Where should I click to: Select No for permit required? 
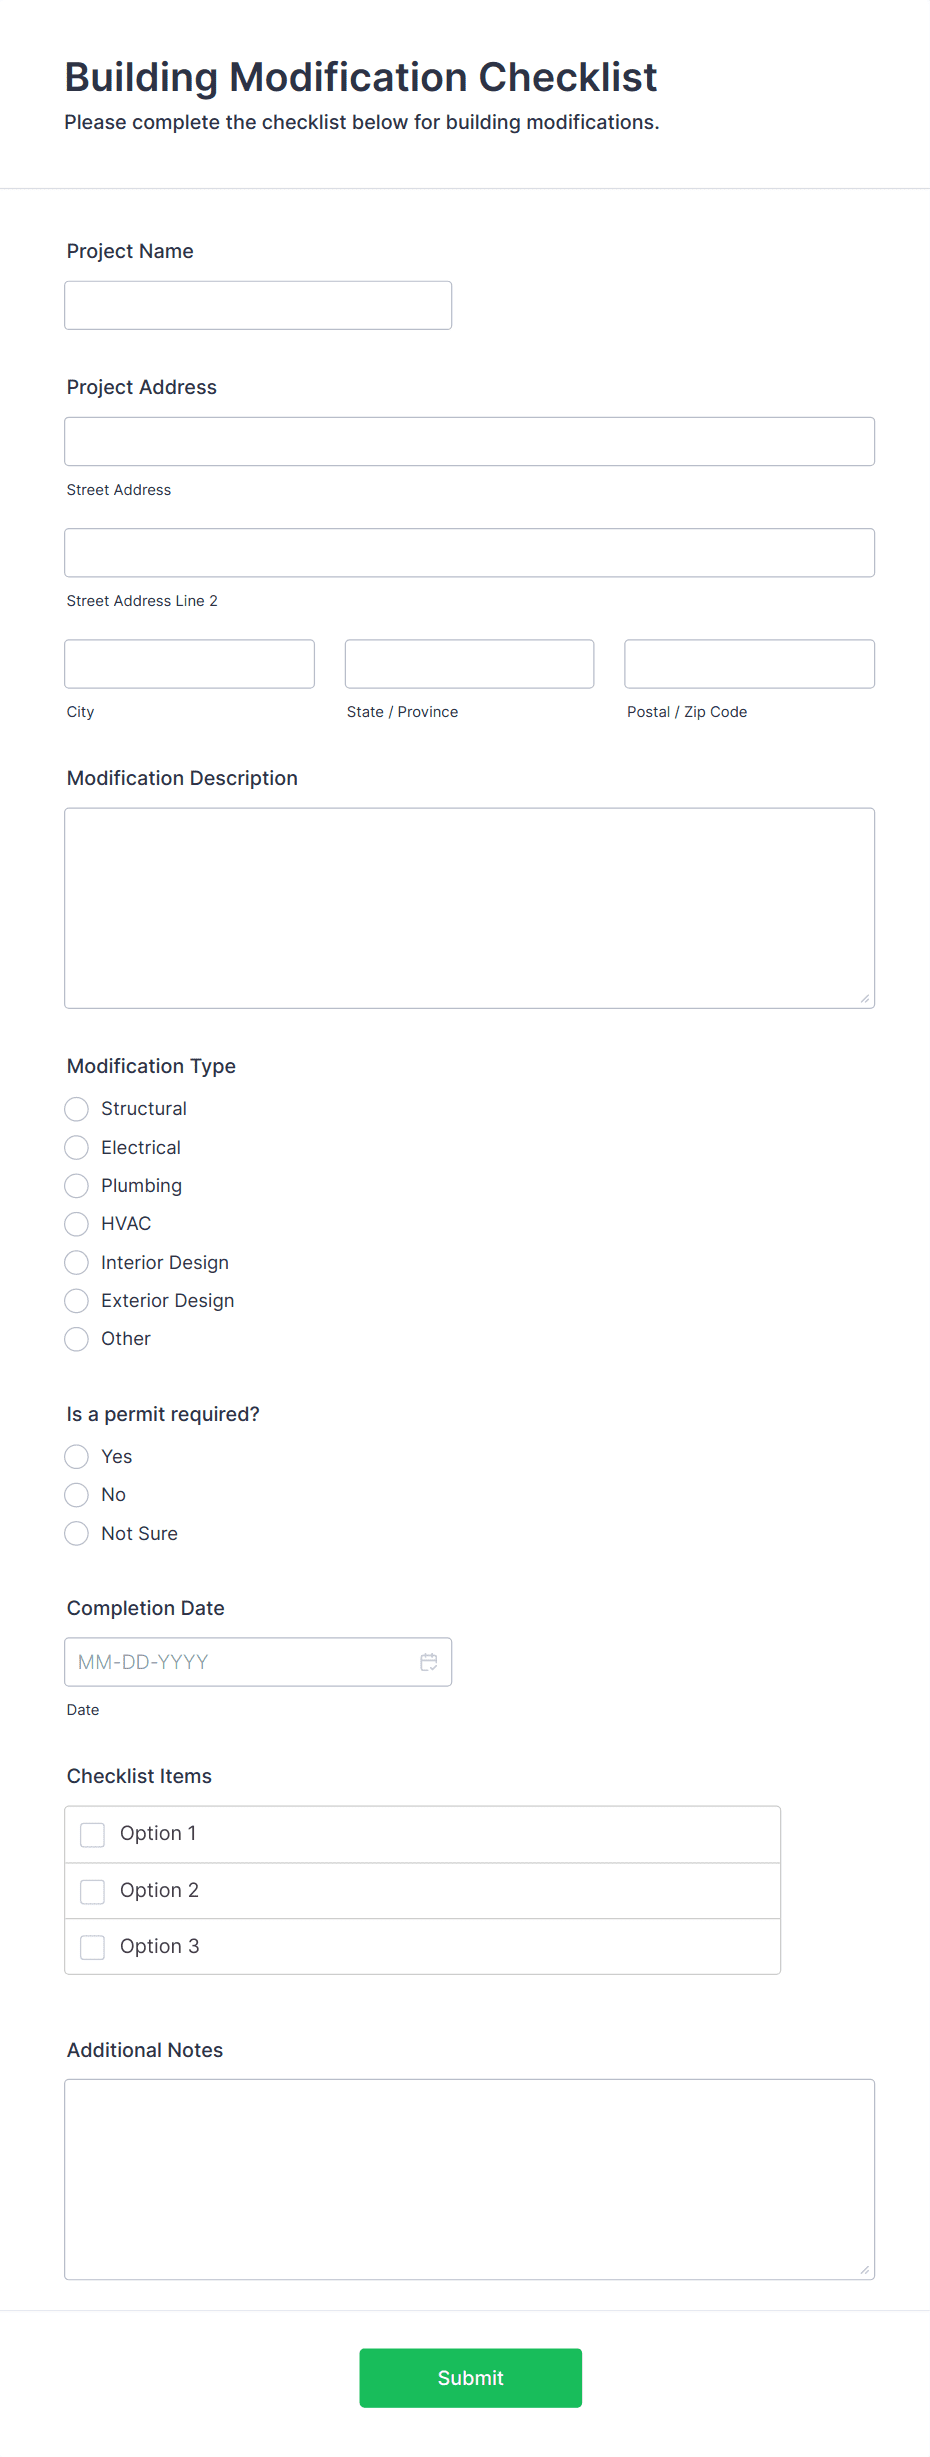tap(76, 1494)
